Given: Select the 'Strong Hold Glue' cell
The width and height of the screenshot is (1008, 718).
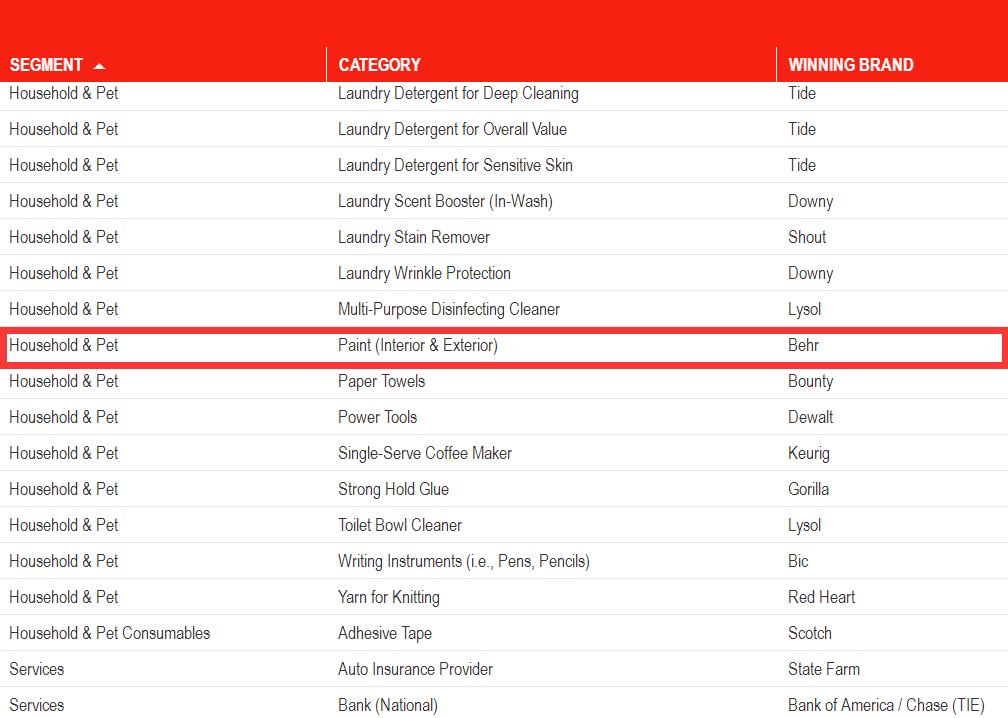Looking at the screenshot, I should (393, 489).
